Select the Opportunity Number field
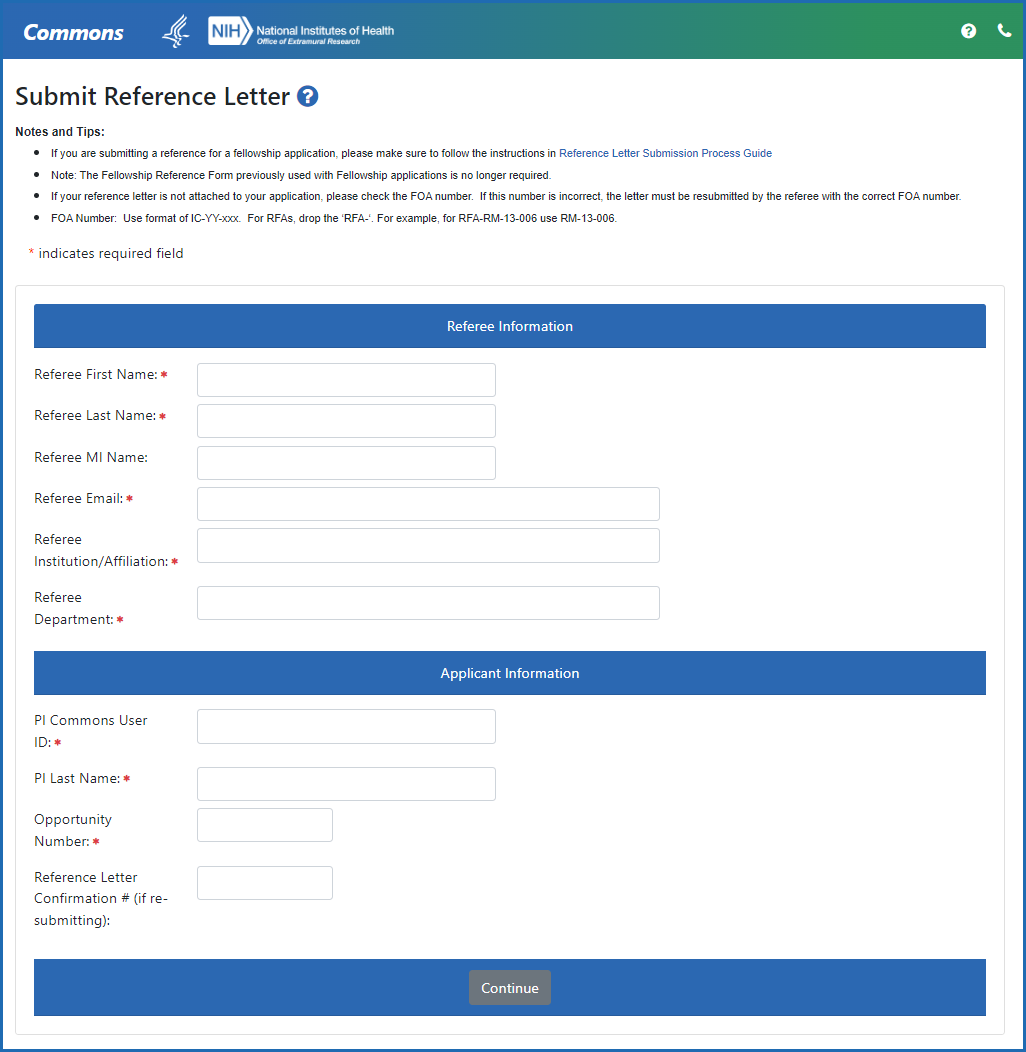The width and height of the screenshot is (1026, 1052). pyautogui.click(x=265, y=825)
